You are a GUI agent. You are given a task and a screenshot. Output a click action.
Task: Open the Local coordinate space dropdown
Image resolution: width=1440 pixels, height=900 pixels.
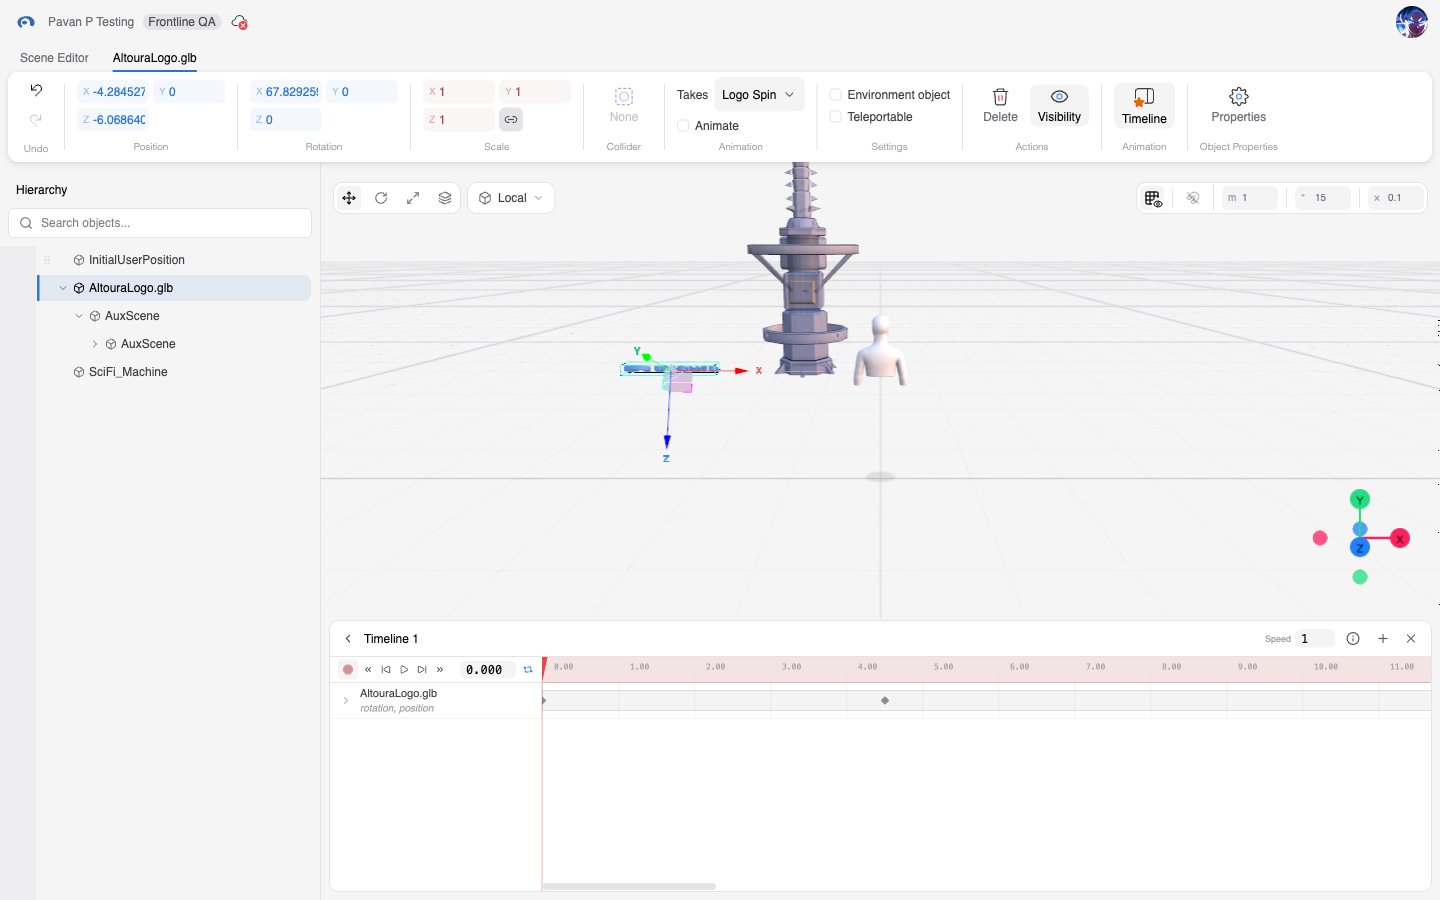tap(511, 198)
